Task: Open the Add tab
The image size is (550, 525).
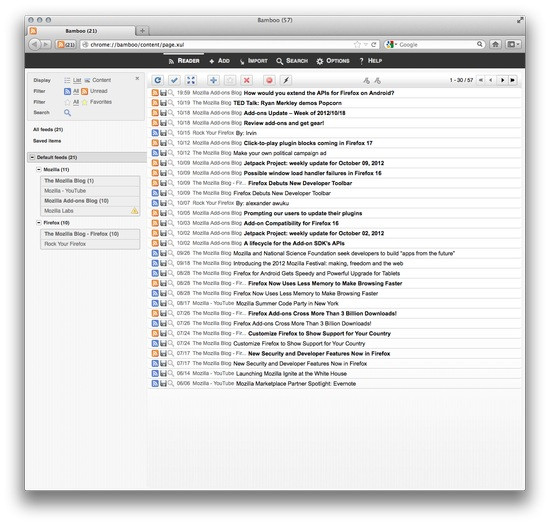Action: click(219, 61)
